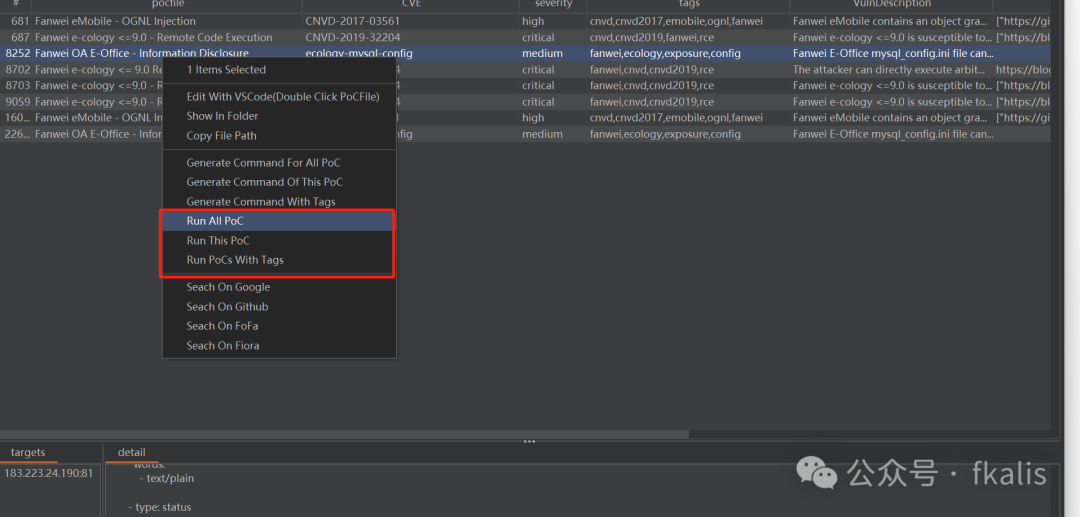Screen dimensions: 1080x517
Task: Switch to the detail tab
Action: [132, 452]
